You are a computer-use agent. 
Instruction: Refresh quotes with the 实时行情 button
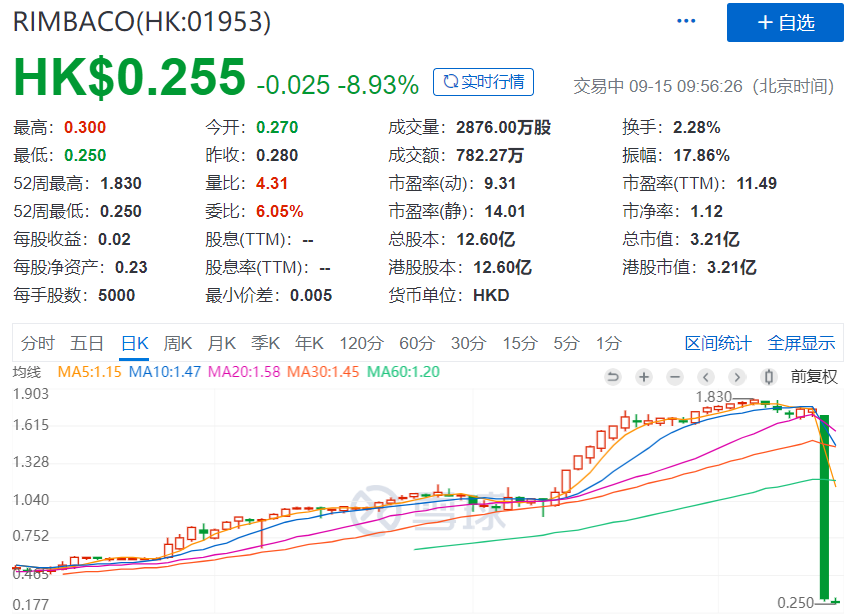tap(483, 82)
